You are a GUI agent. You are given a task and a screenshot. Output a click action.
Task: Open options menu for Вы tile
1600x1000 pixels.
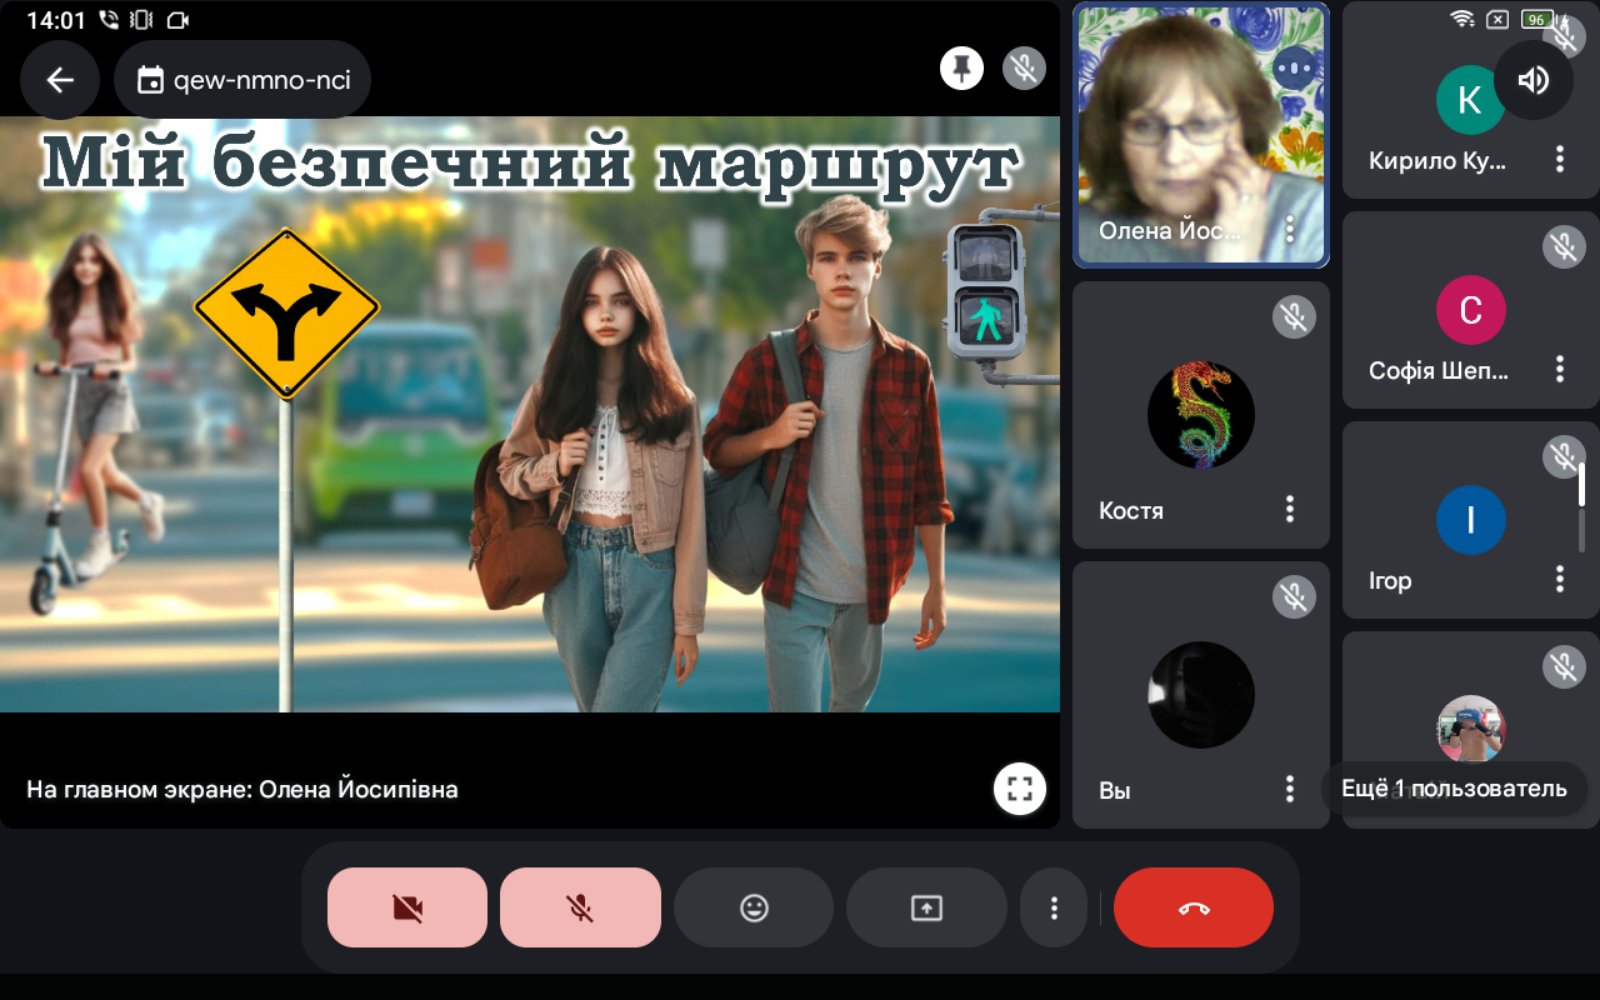(x=1290, y=789)
